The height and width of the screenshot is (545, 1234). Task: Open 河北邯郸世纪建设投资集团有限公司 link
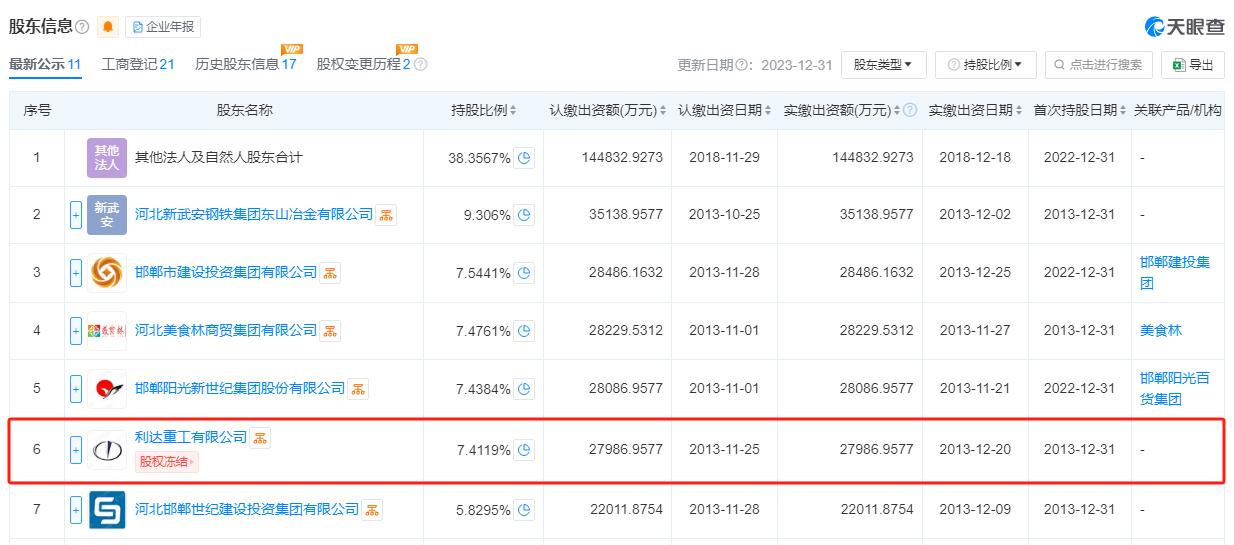pos(247,510)
